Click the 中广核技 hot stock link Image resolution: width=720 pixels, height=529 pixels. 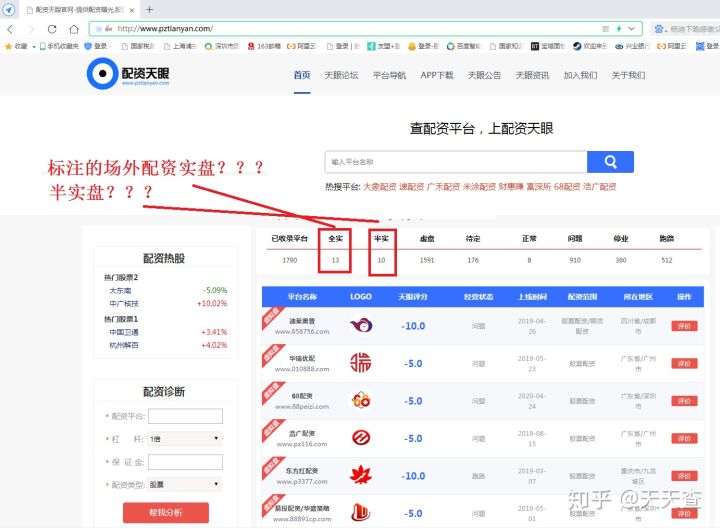[x=124, y=304]
